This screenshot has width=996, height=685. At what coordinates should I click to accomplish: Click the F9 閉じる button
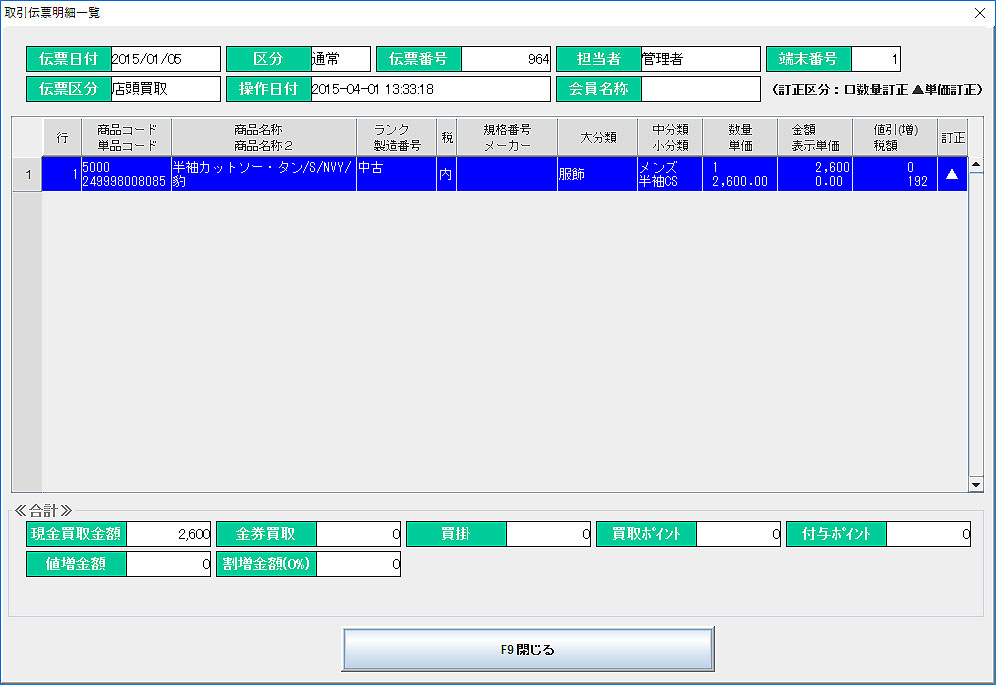[x=528, y=650]
